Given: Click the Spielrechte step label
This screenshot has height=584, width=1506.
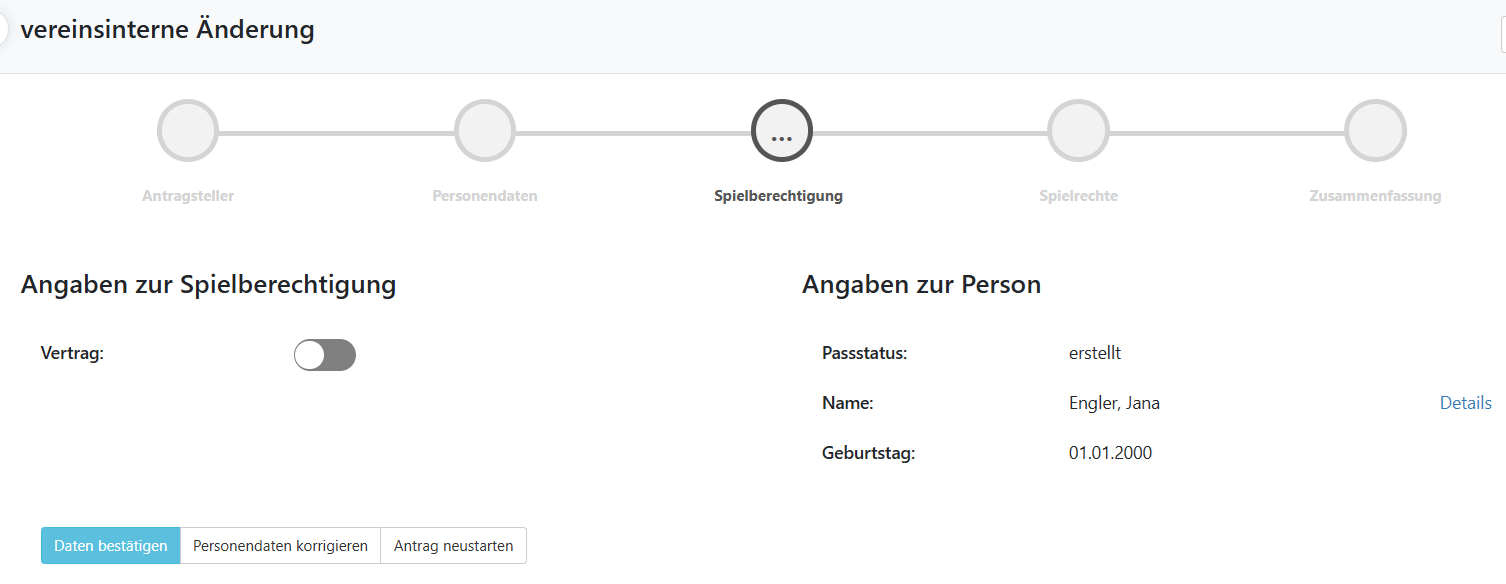Looking at the screenshot, I should (x=1078, y=196).
